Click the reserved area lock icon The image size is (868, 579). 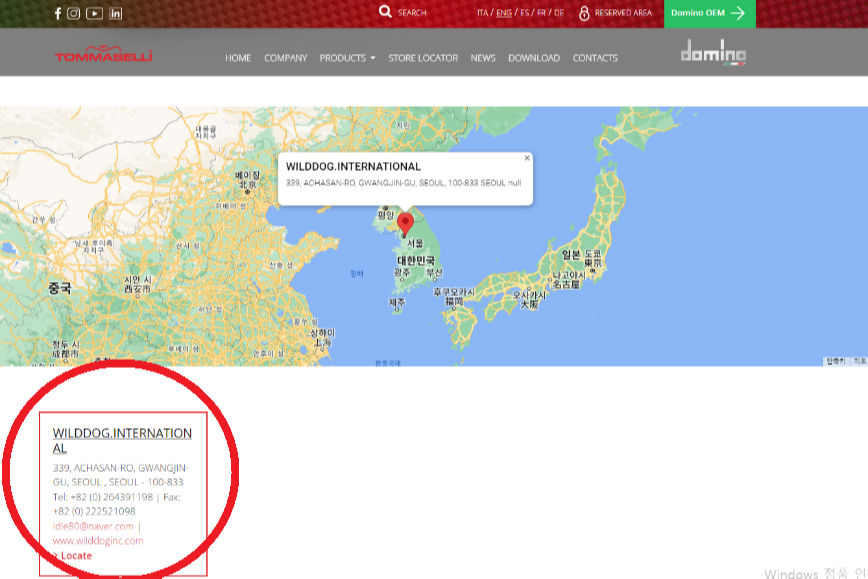tap(584, 13)
